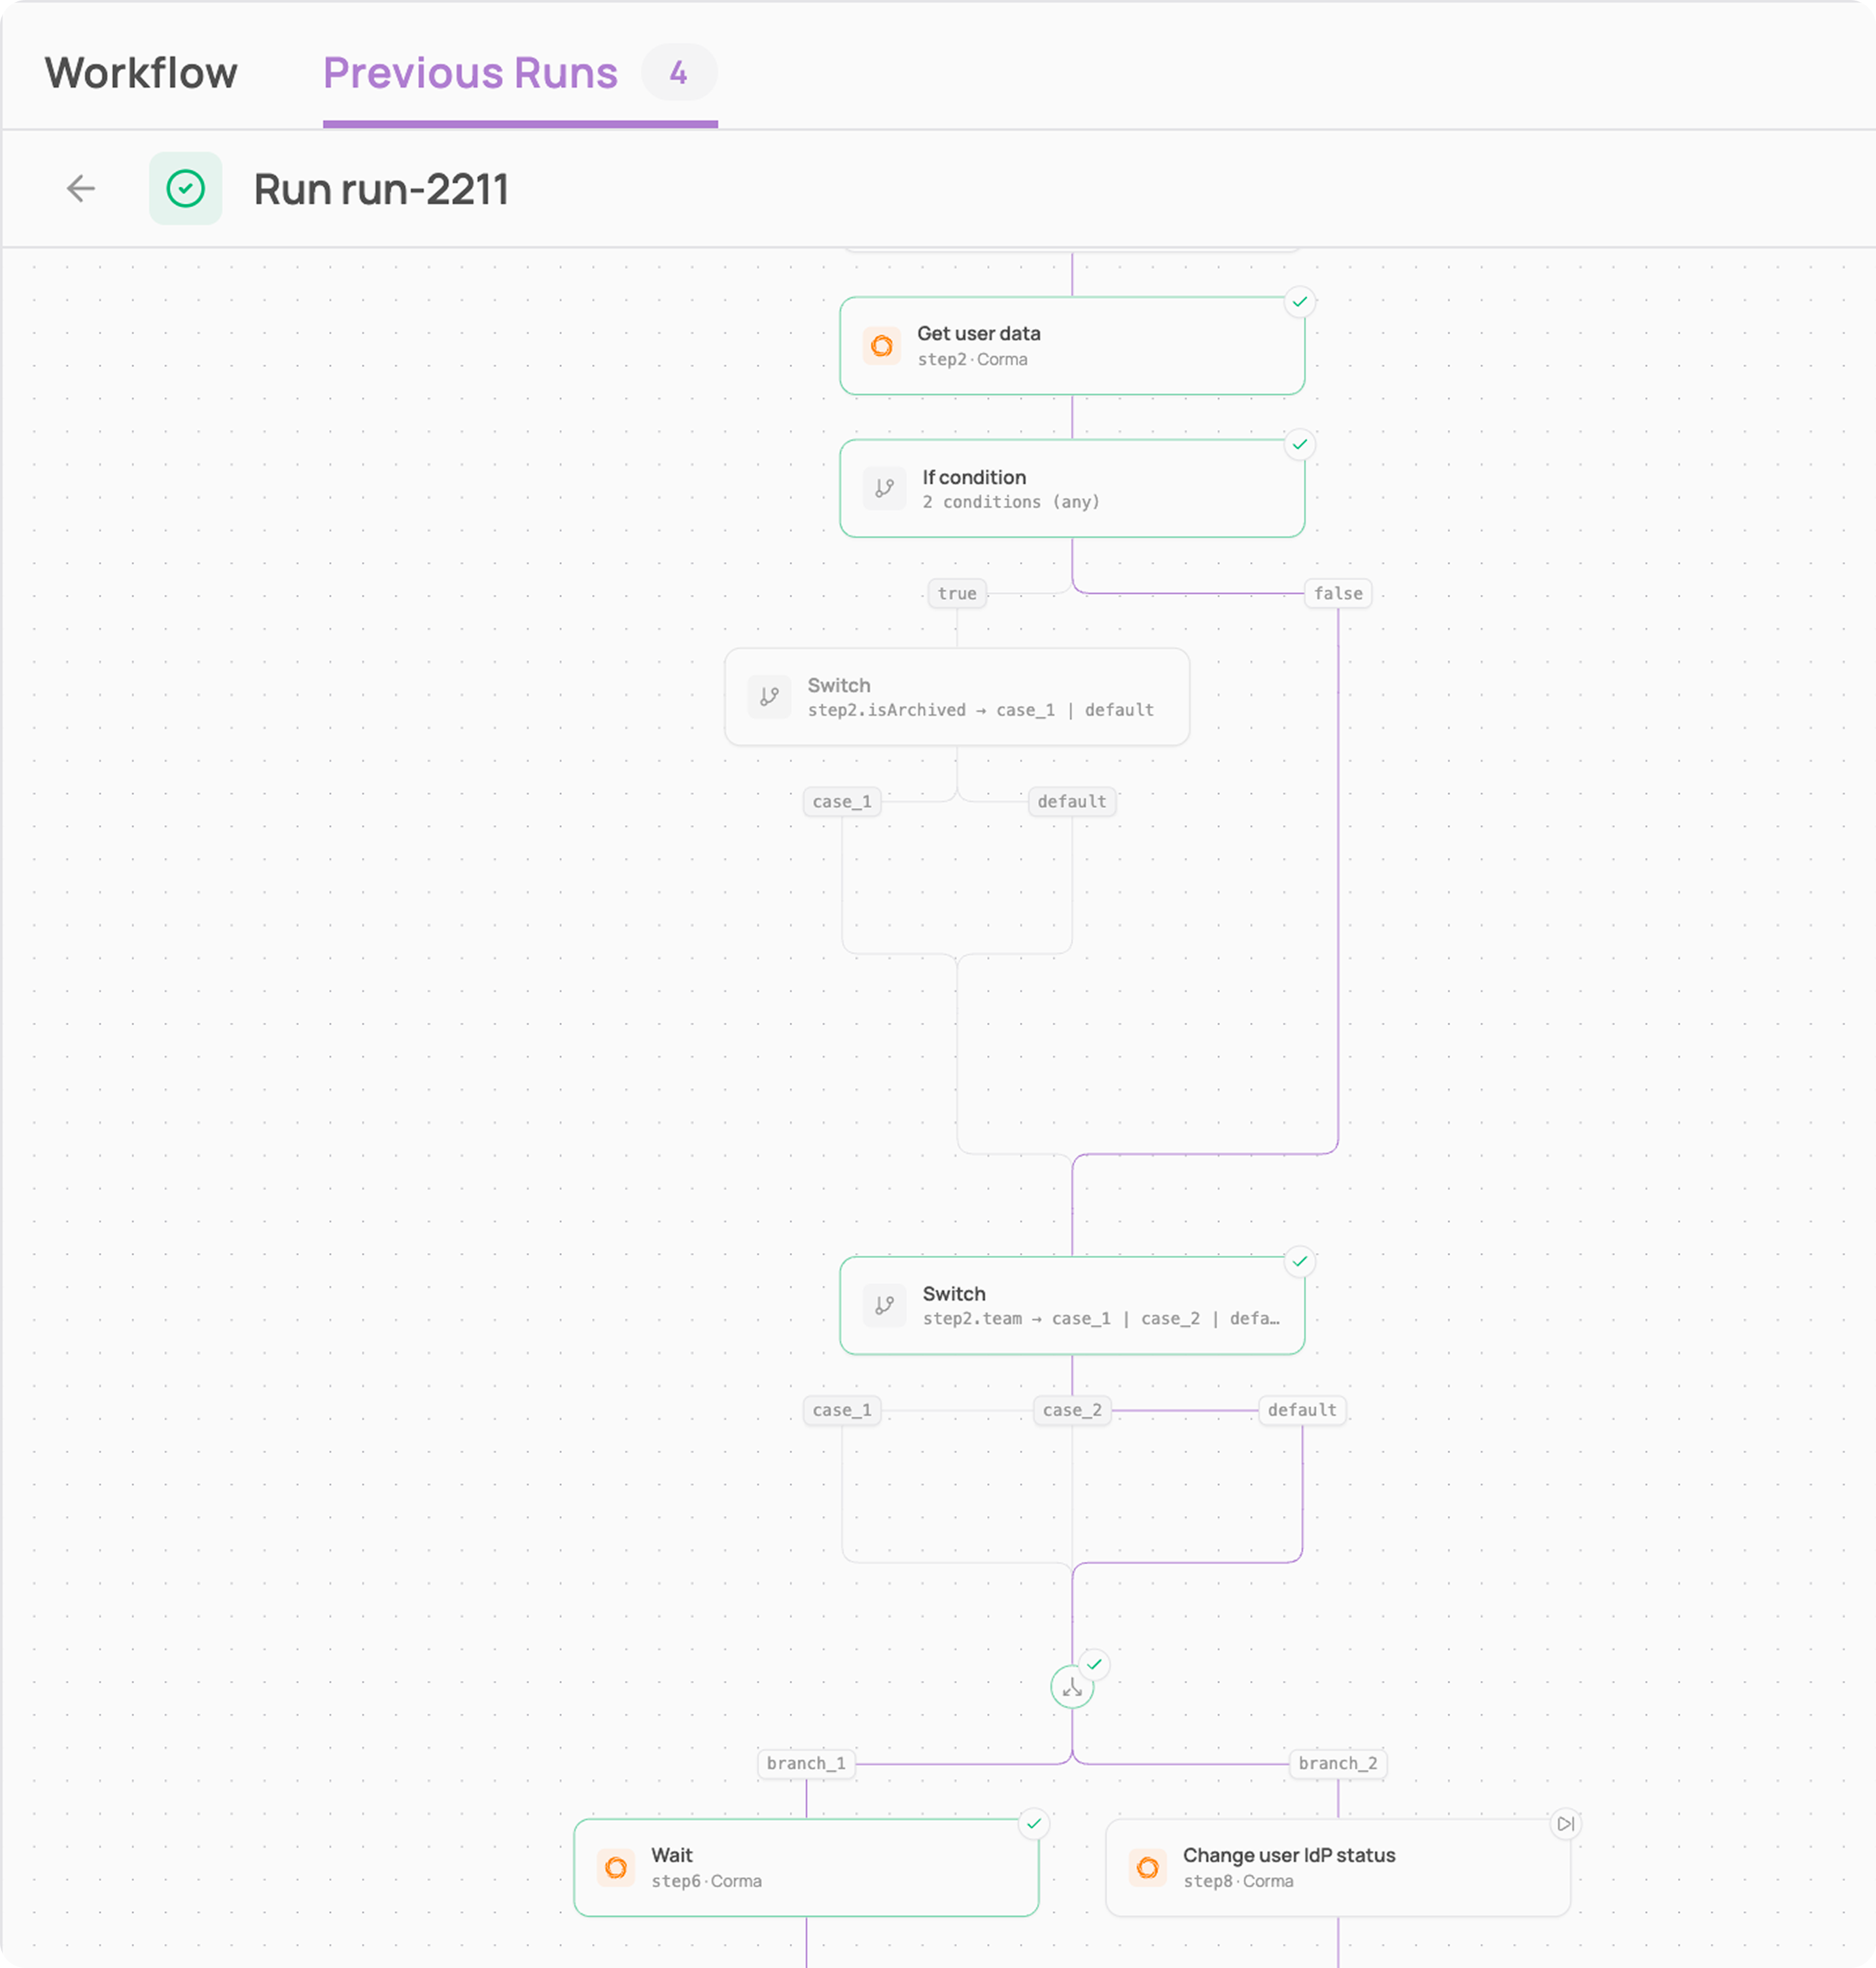
Task: Select the false branch label
Action: (x=1338, y=593)
